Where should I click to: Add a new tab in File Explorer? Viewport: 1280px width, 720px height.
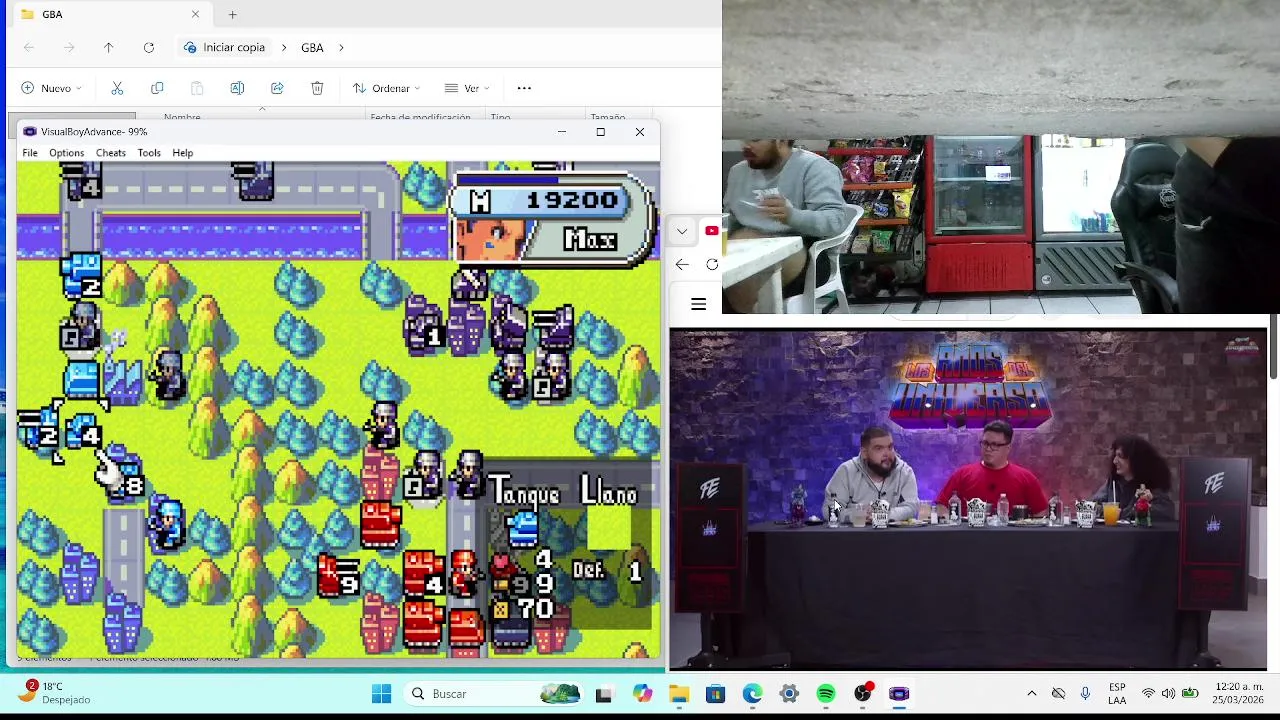232,14
